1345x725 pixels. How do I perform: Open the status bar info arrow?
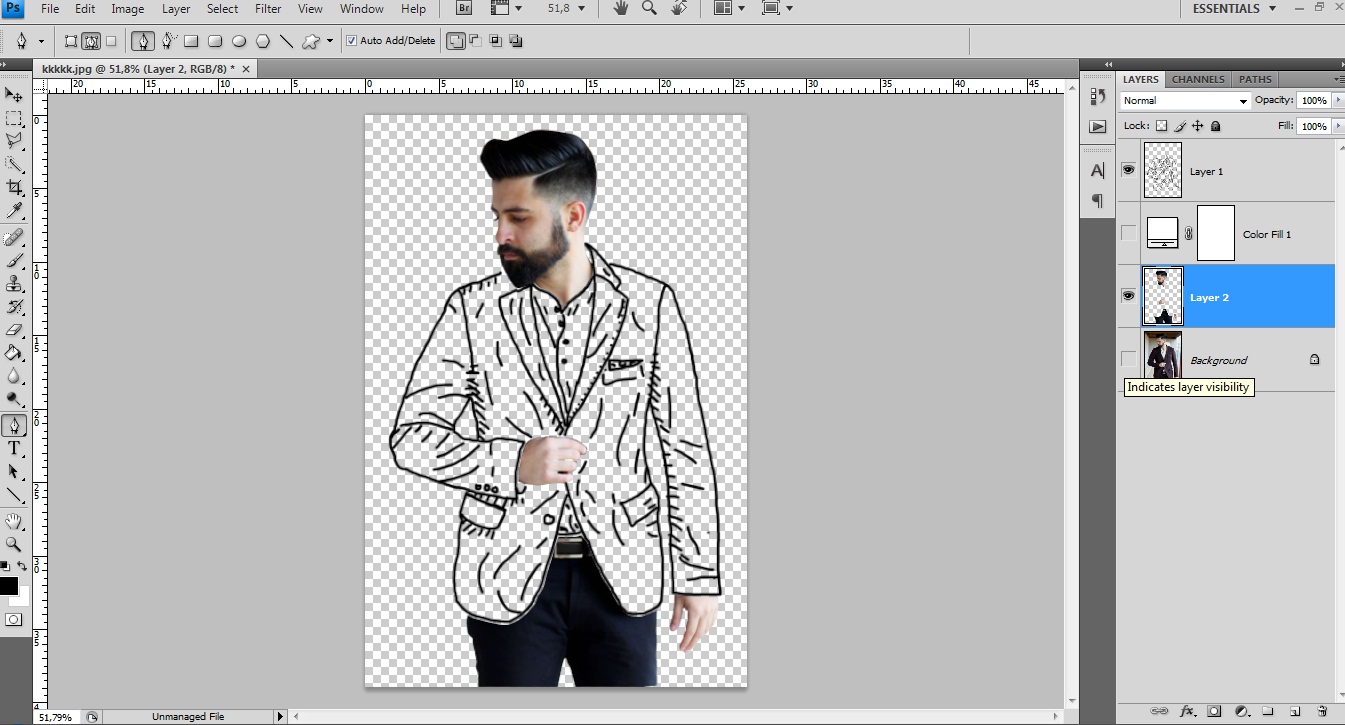pos(279,716)
